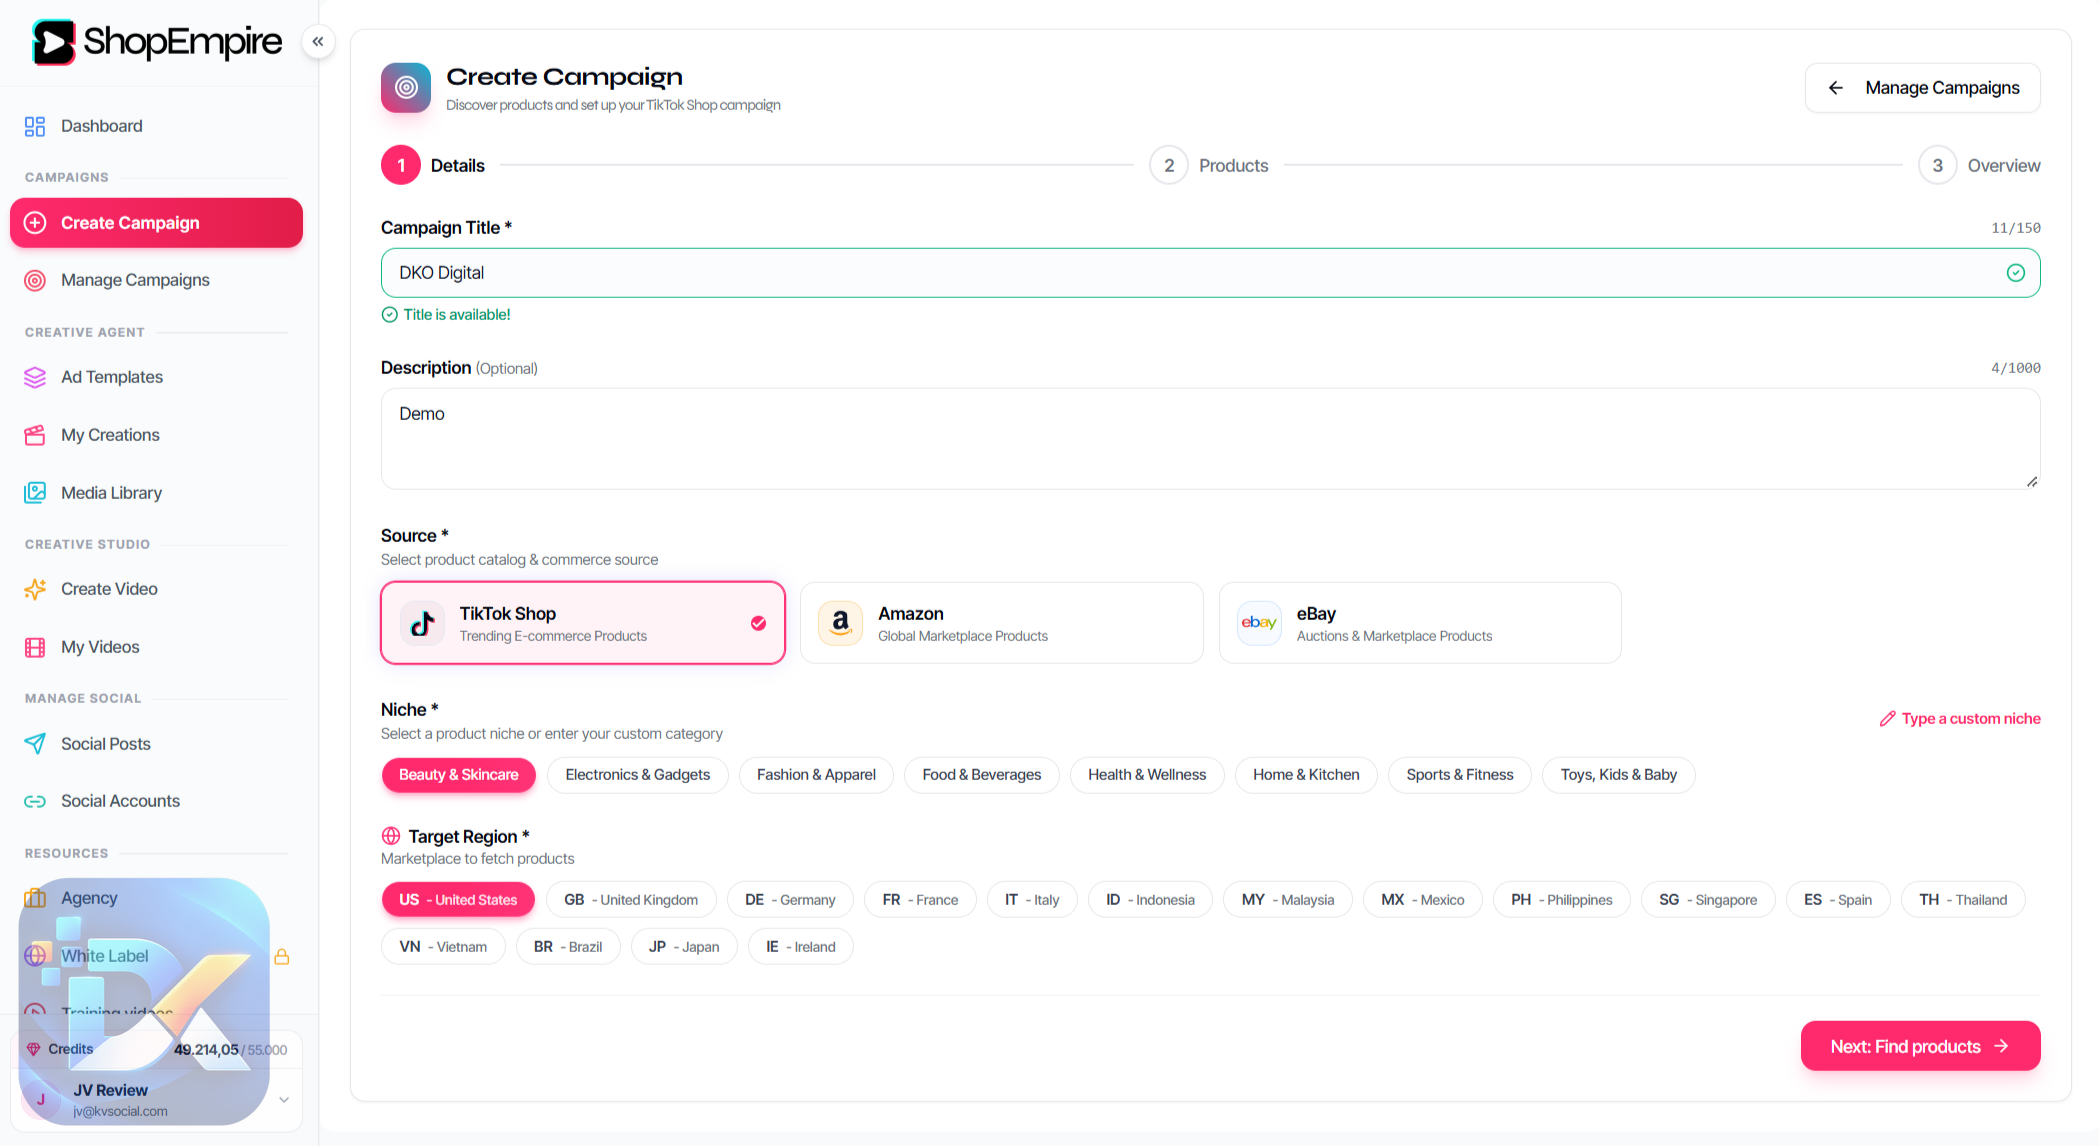Collapse the sidebar with double-chevron icon
The height and width of the screenshot is (1146, 2099).
(318, 42)
